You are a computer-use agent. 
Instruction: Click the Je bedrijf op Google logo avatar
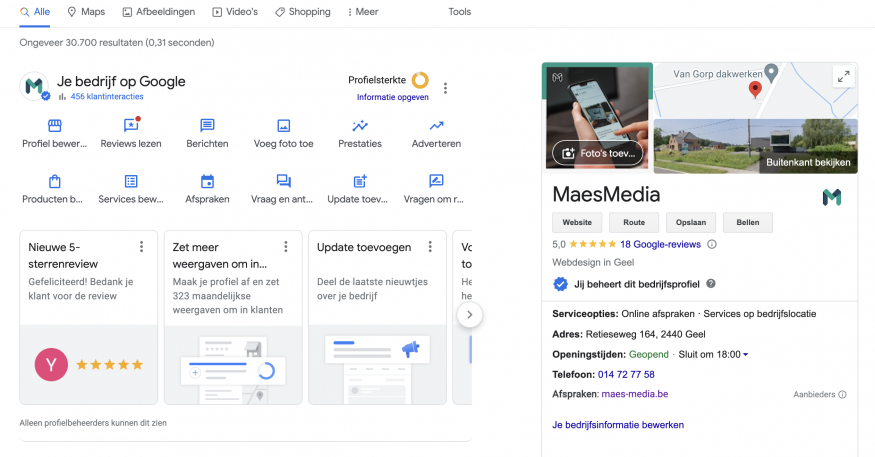(x=34, y=86)
